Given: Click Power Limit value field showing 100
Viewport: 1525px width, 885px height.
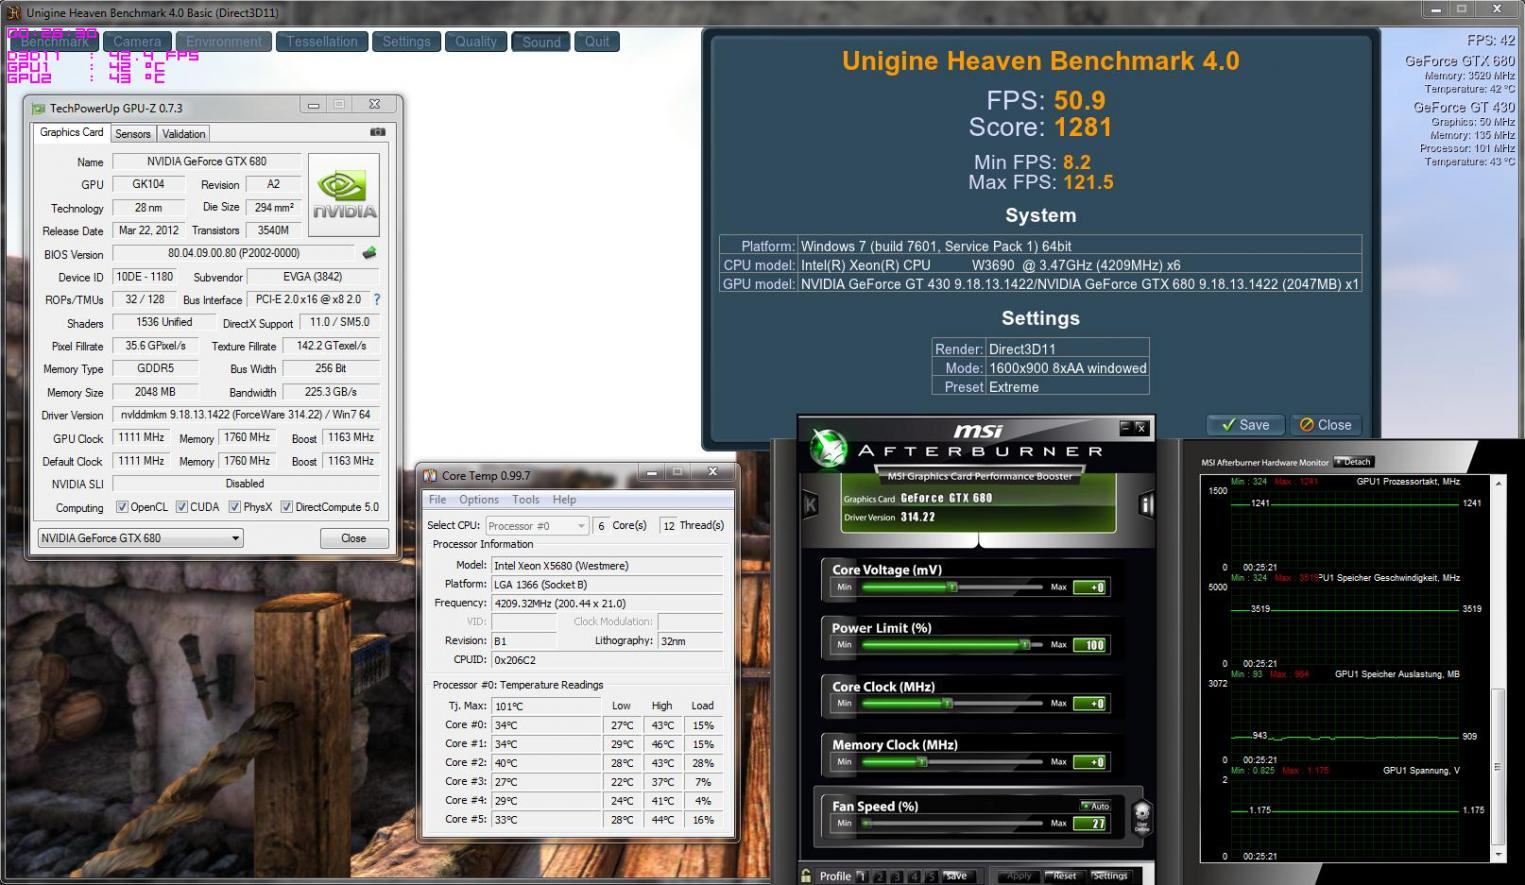Looking at the screenshot, I should 1090,645.
